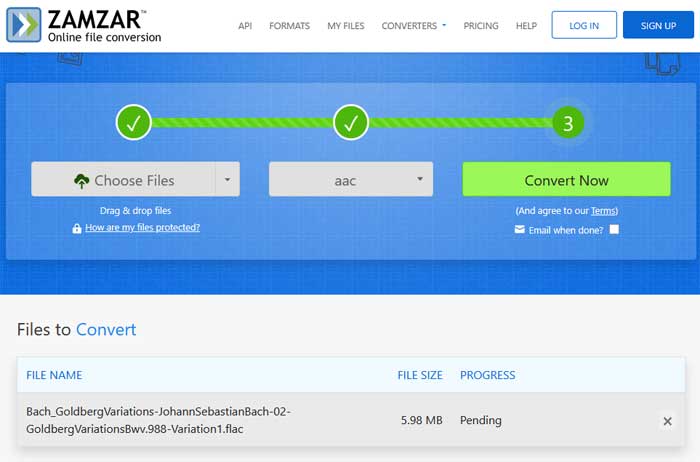Click the Bach_GoldbergVariations flac file name

pos(158,420)
